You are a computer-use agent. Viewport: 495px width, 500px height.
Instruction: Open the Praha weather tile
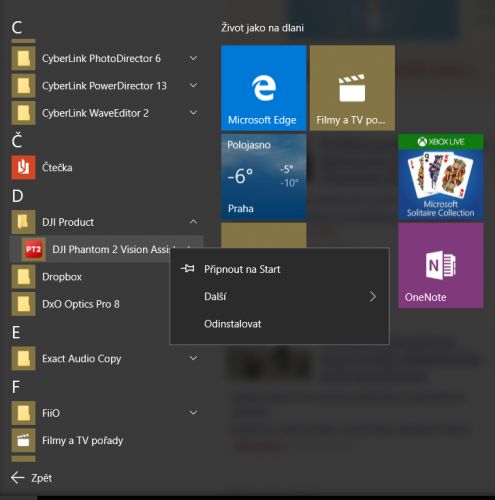[x=264, y=177]
